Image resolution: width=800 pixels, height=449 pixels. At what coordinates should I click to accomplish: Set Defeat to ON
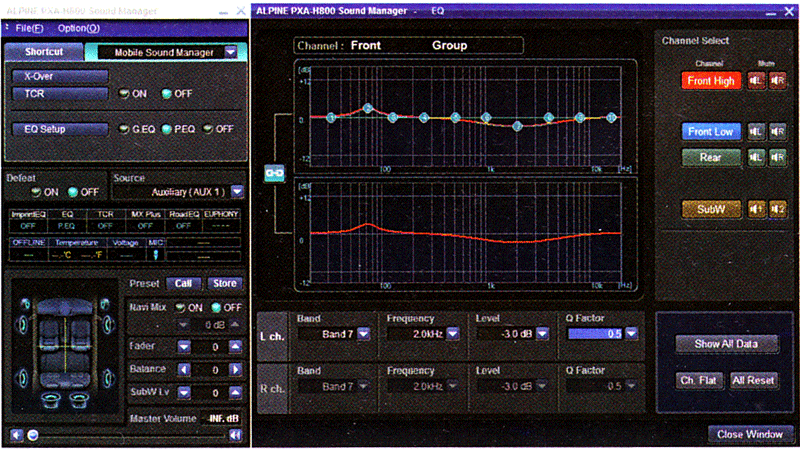click(x=37, y=191)
